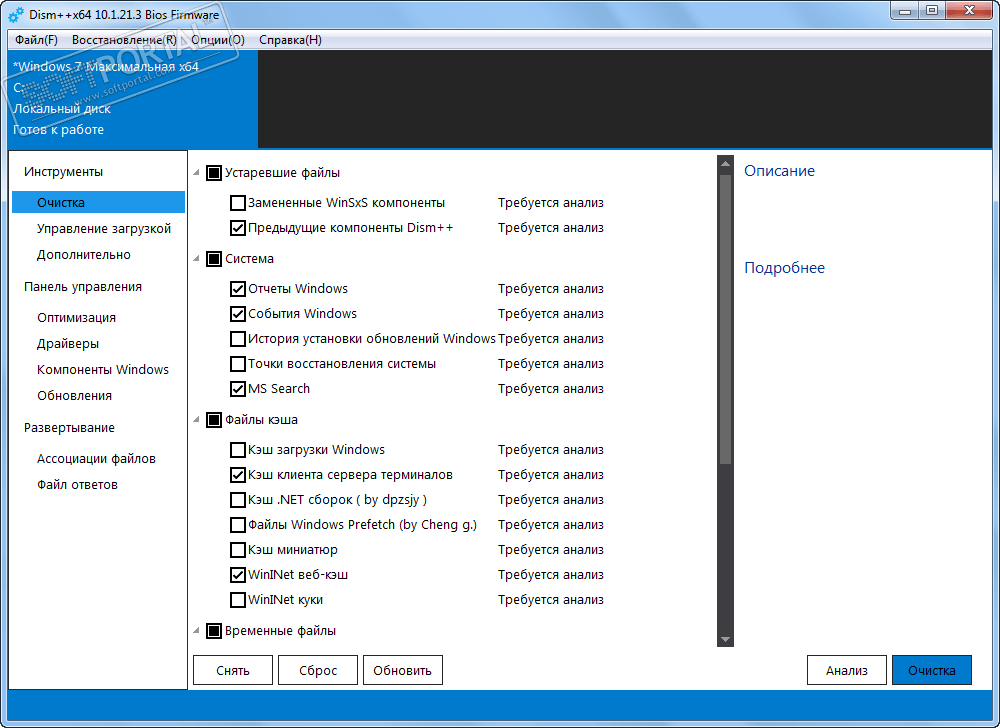Collapse the Система group arrow
The image size is (1000, 728).
(196, 259)
